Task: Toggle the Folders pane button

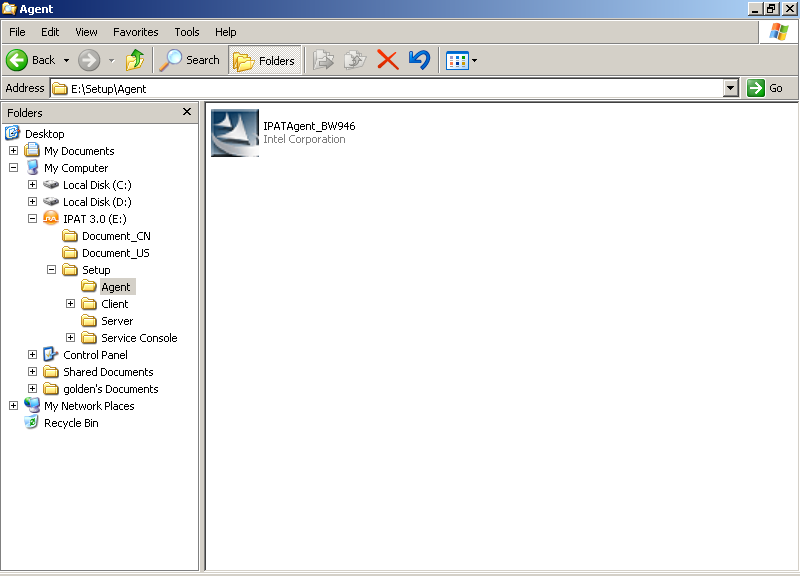Action: tap(264, 60)
